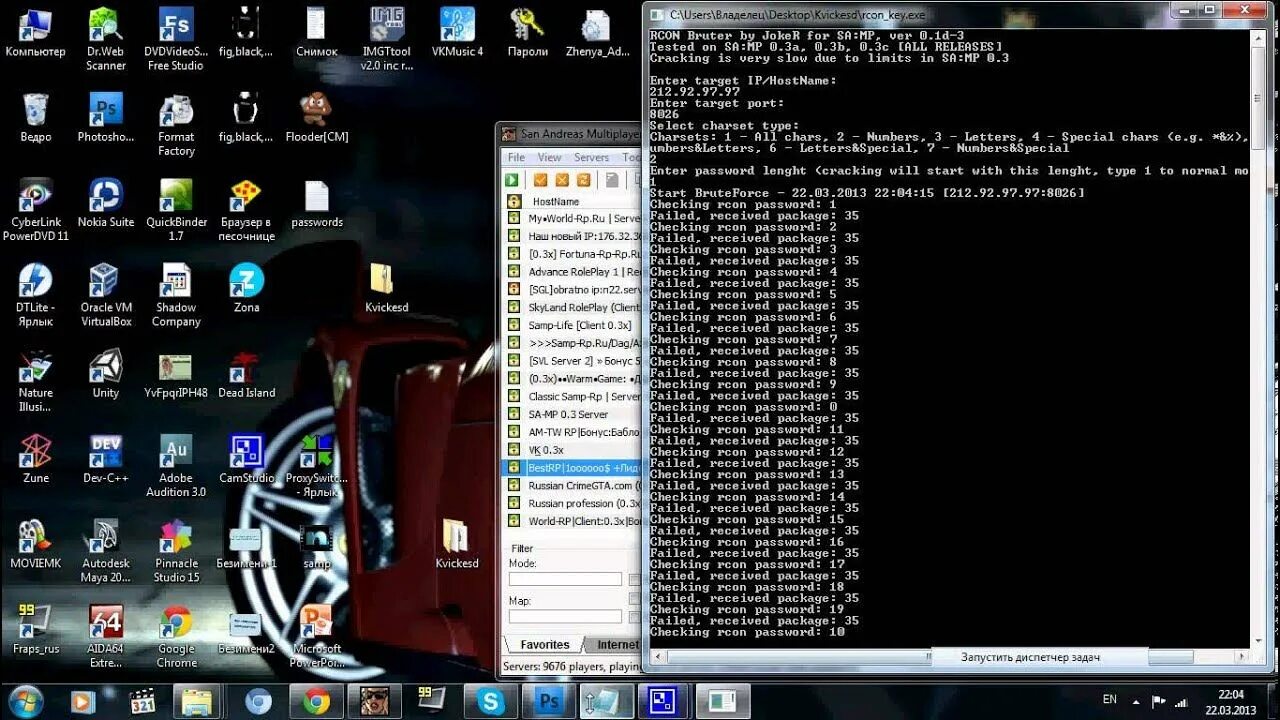
Task: Select the 'VK 0.3x' server row
Action: [x=572, y=450]
